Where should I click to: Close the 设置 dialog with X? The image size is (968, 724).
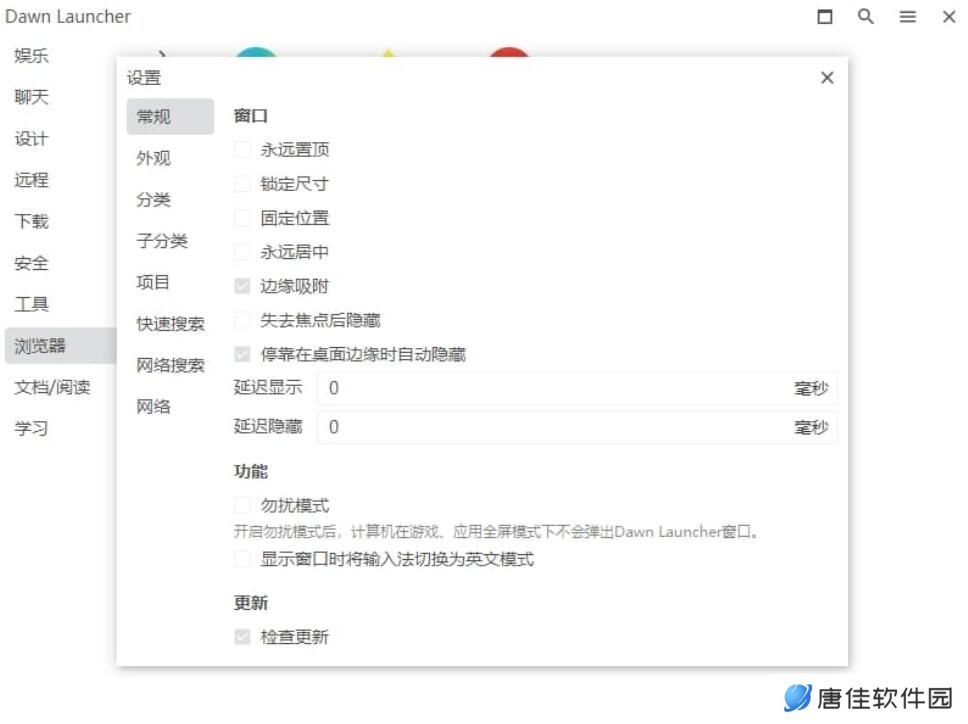827,78
